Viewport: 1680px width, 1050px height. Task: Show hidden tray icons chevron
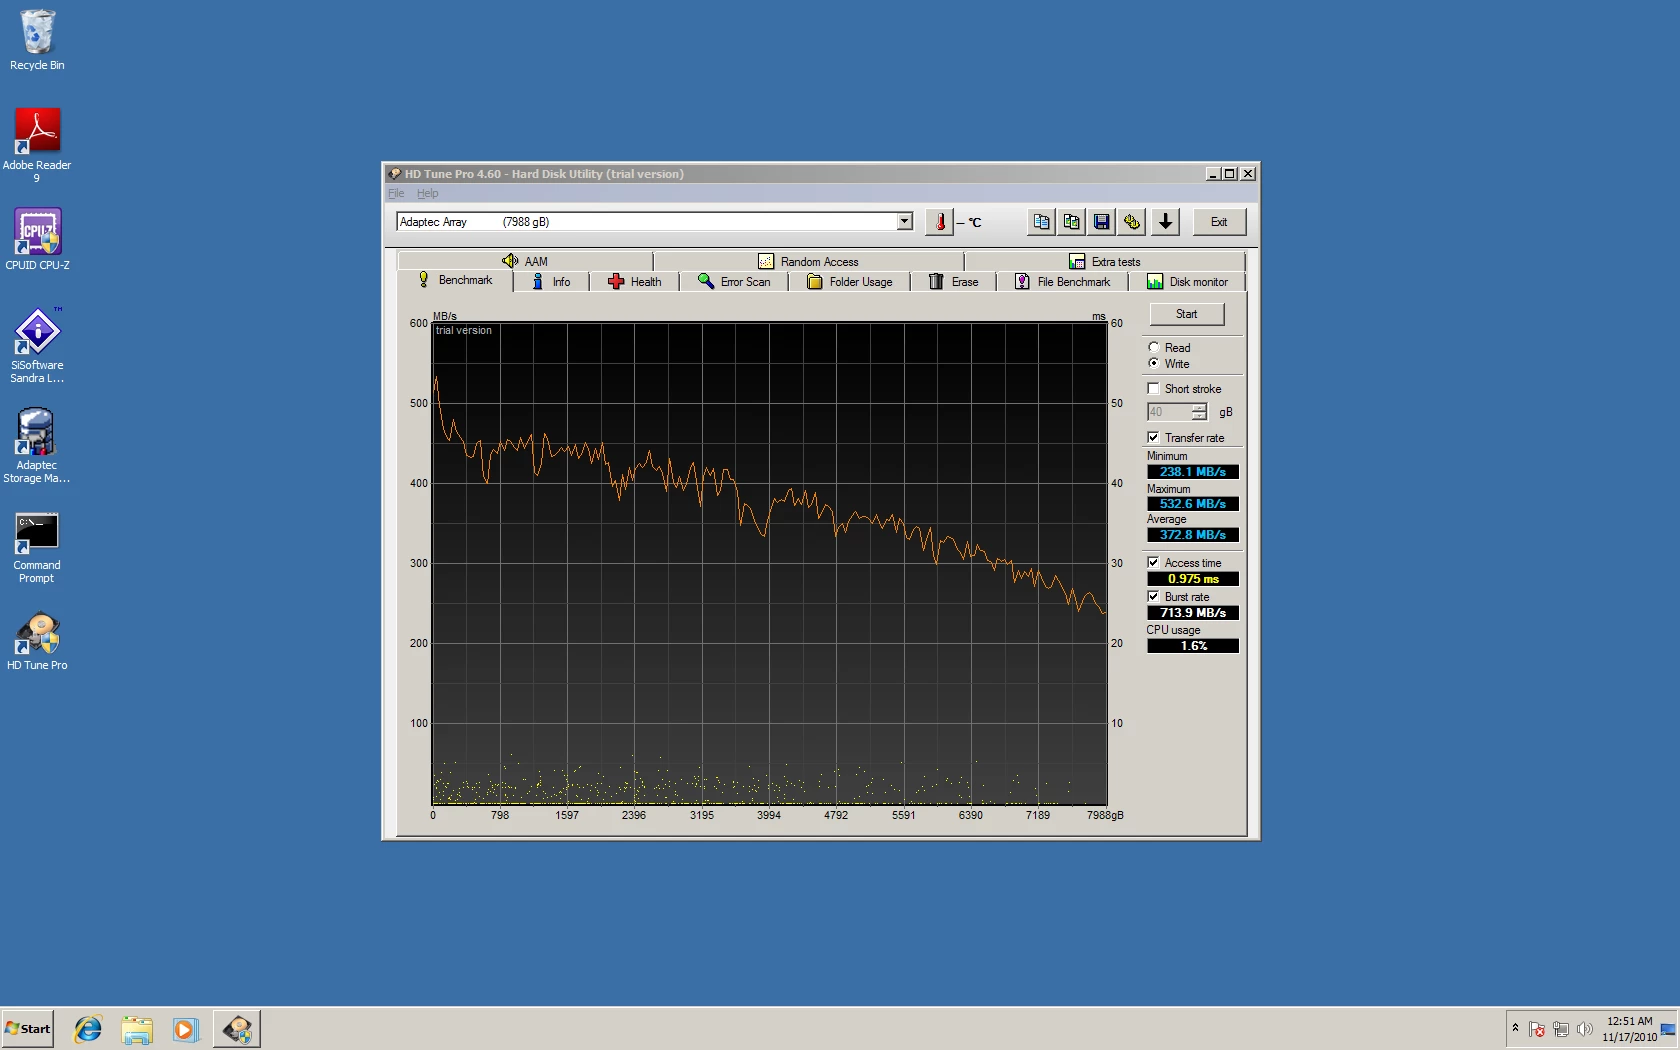click(1515, 1028)
